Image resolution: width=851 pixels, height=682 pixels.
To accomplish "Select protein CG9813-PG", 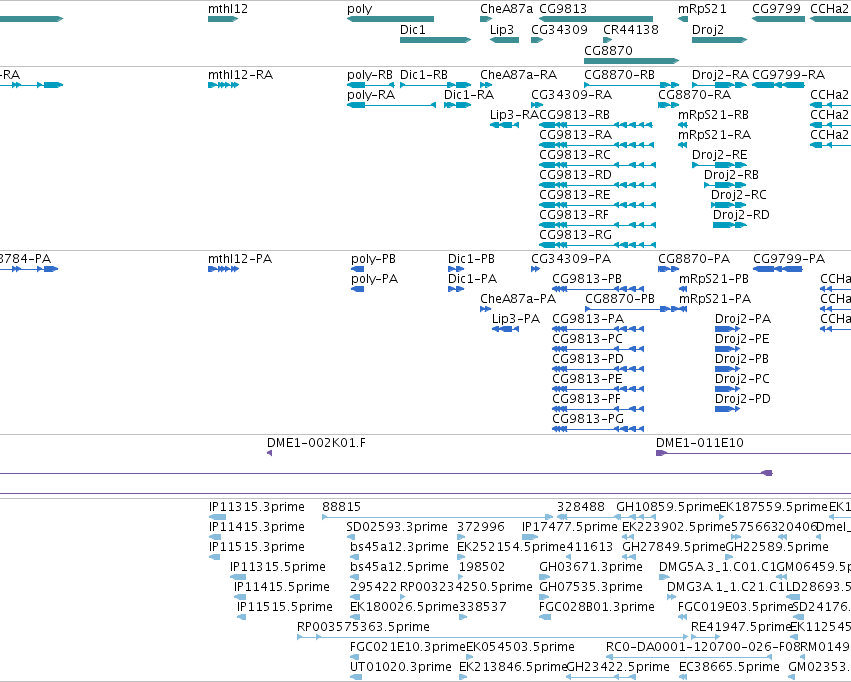I will click(588, 419).
